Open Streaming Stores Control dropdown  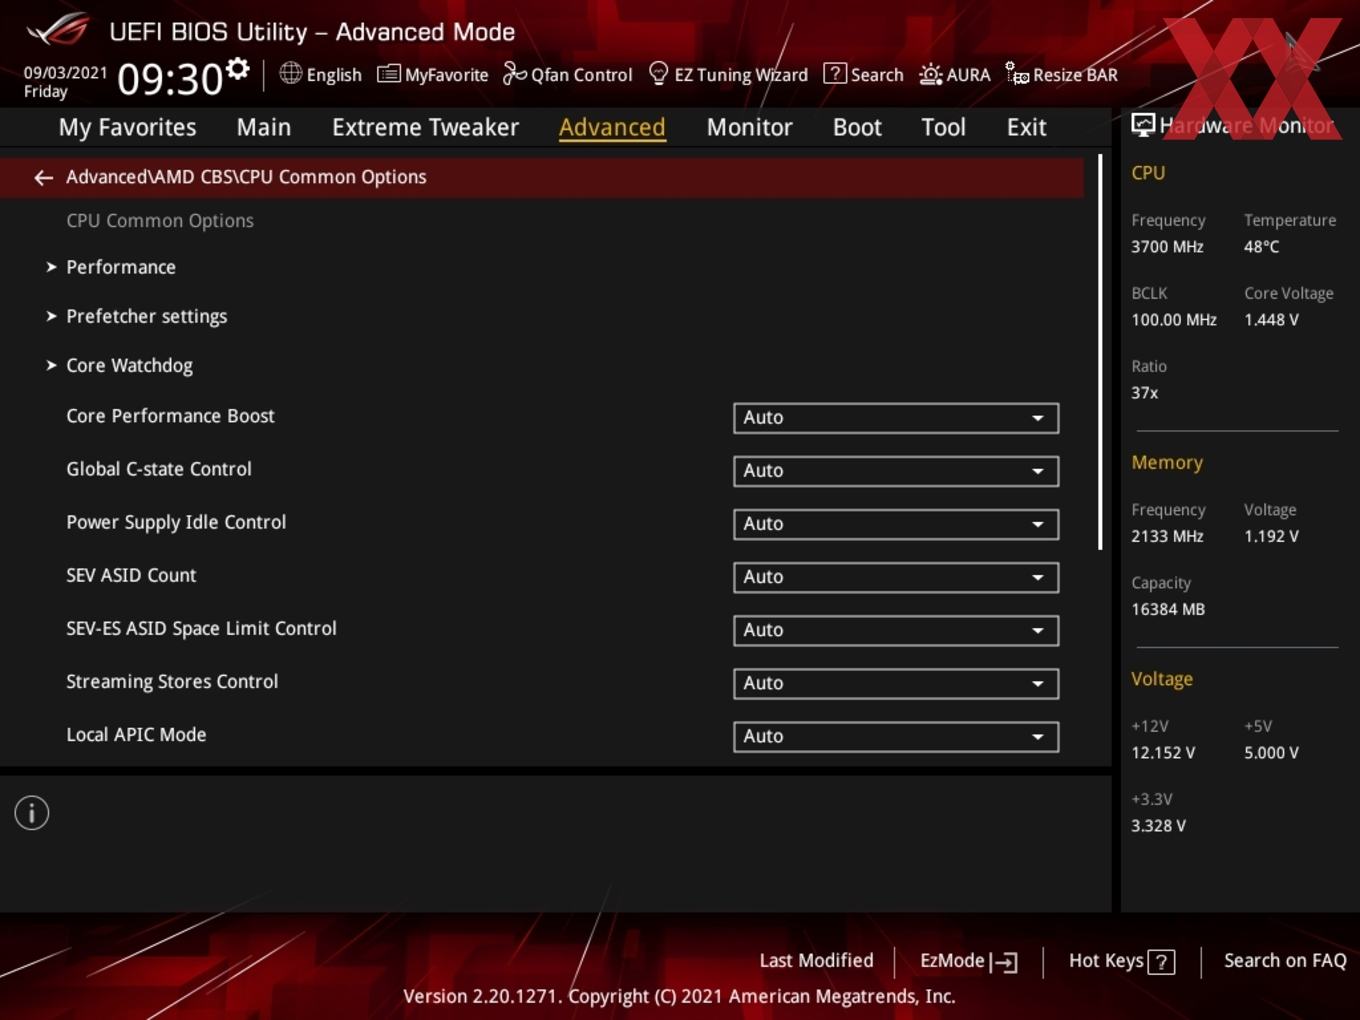point(895,683)
